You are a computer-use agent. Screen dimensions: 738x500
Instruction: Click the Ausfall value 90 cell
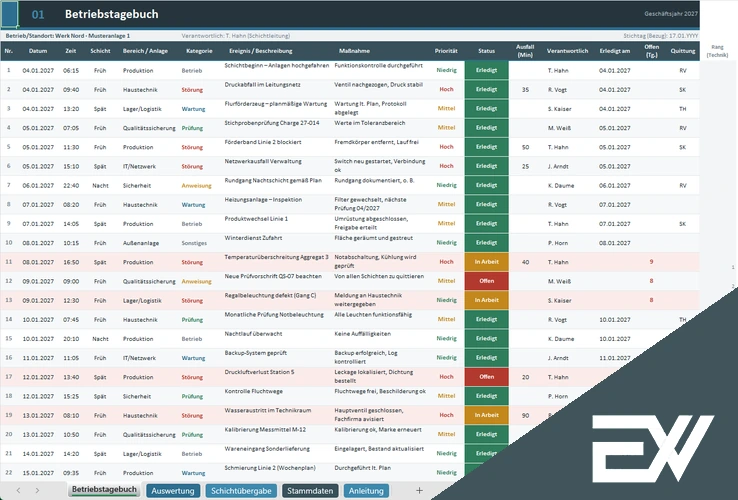point(525,415)
